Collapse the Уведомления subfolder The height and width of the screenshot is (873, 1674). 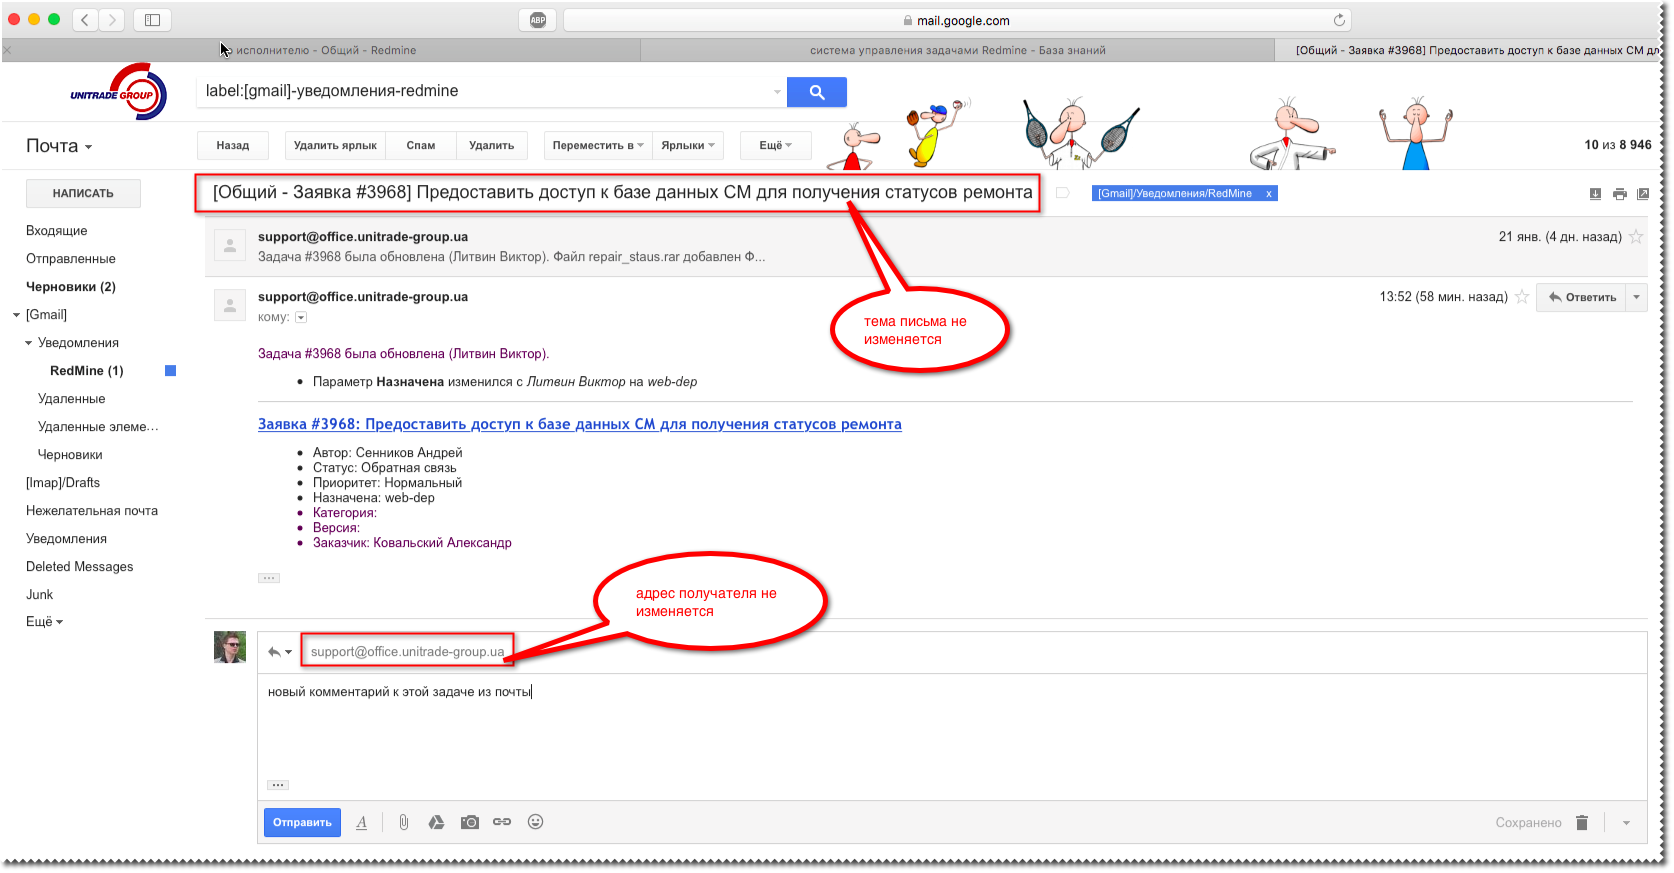coord(28,343)
